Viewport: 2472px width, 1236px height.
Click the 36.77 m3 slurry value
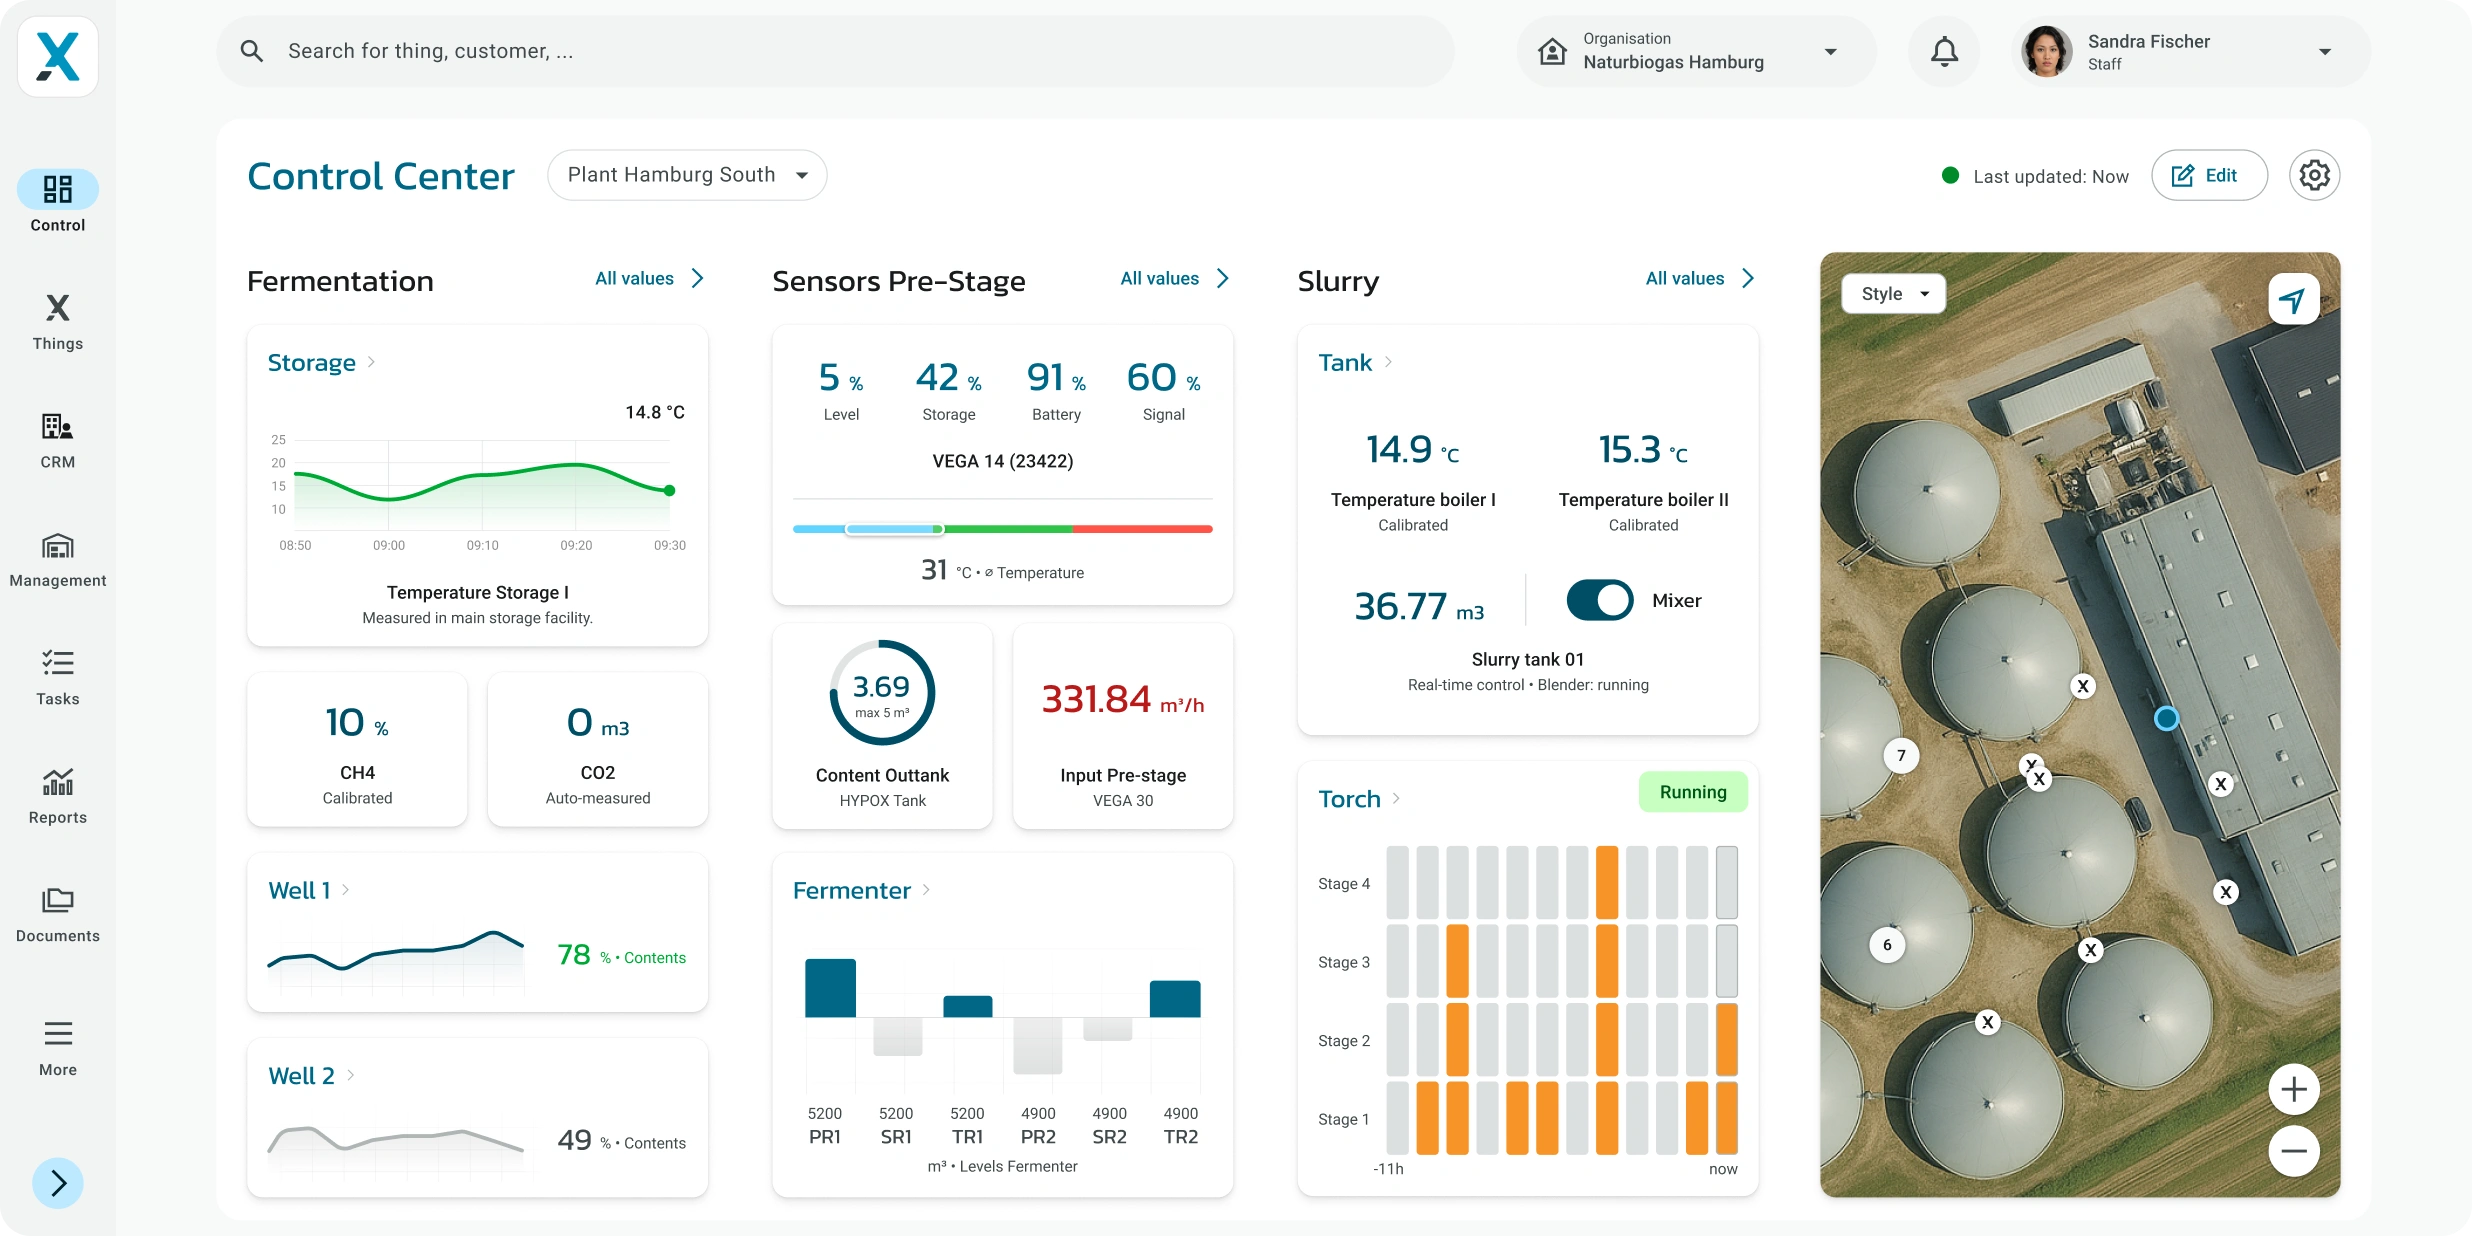pos(1418,606)
